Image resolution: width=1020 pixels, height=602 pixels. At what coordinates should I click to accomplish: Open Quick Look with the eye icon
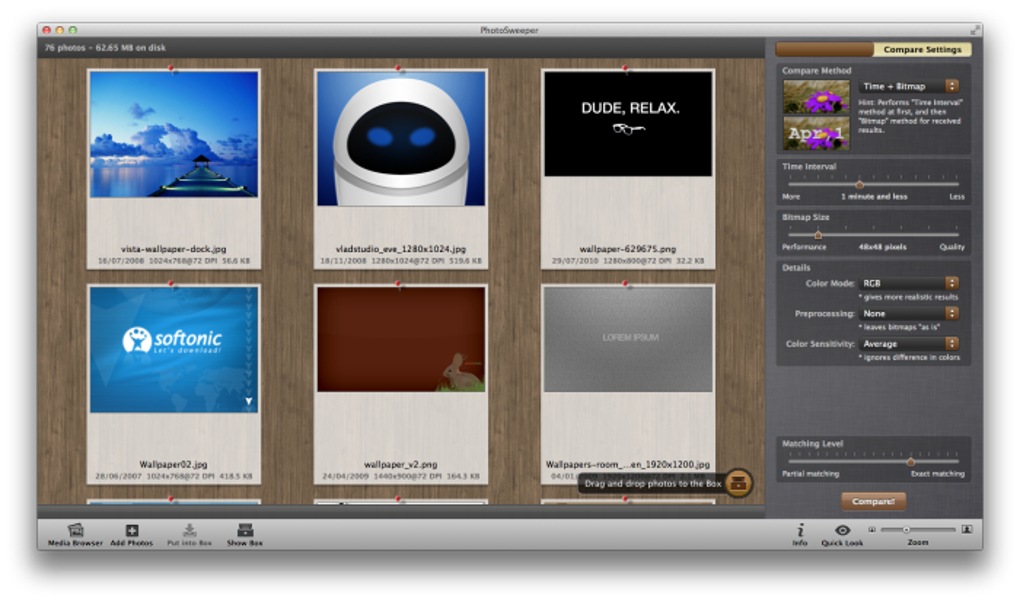pos(842,530)
